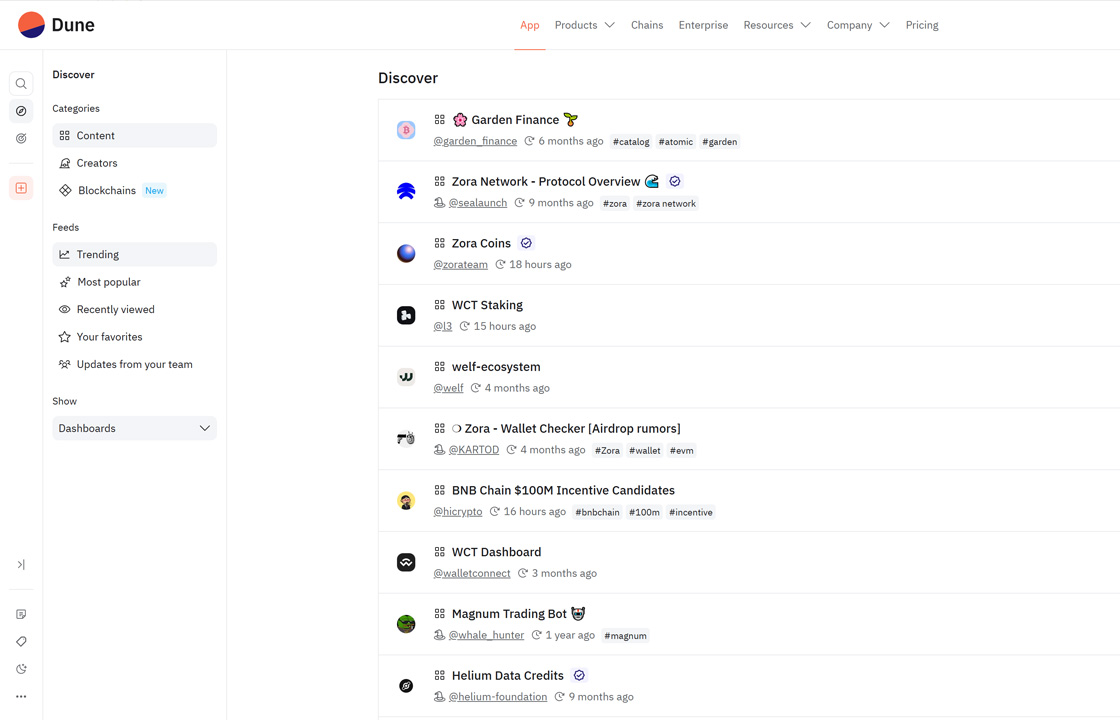Click verified badge beside Helium Data Credits

[x=579, y=675]
